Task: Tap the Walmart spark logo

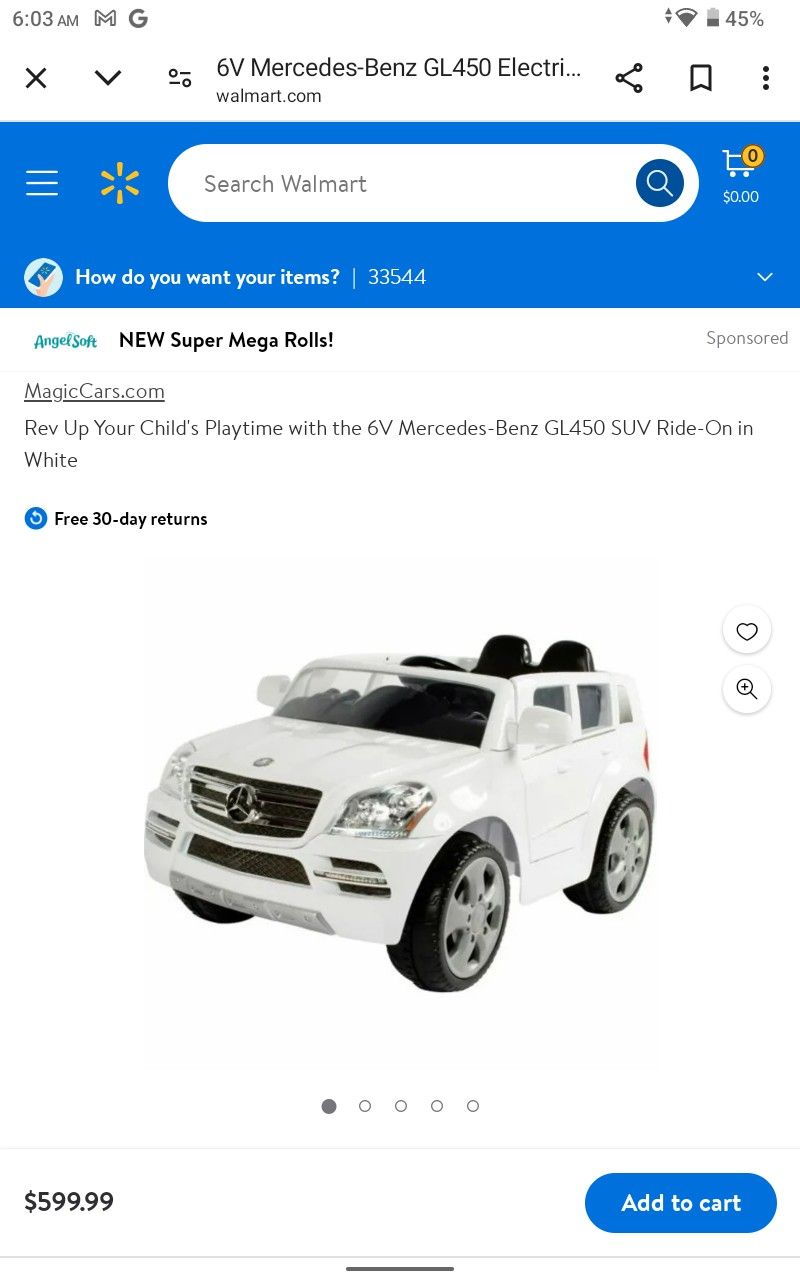Action: (120, 183)
